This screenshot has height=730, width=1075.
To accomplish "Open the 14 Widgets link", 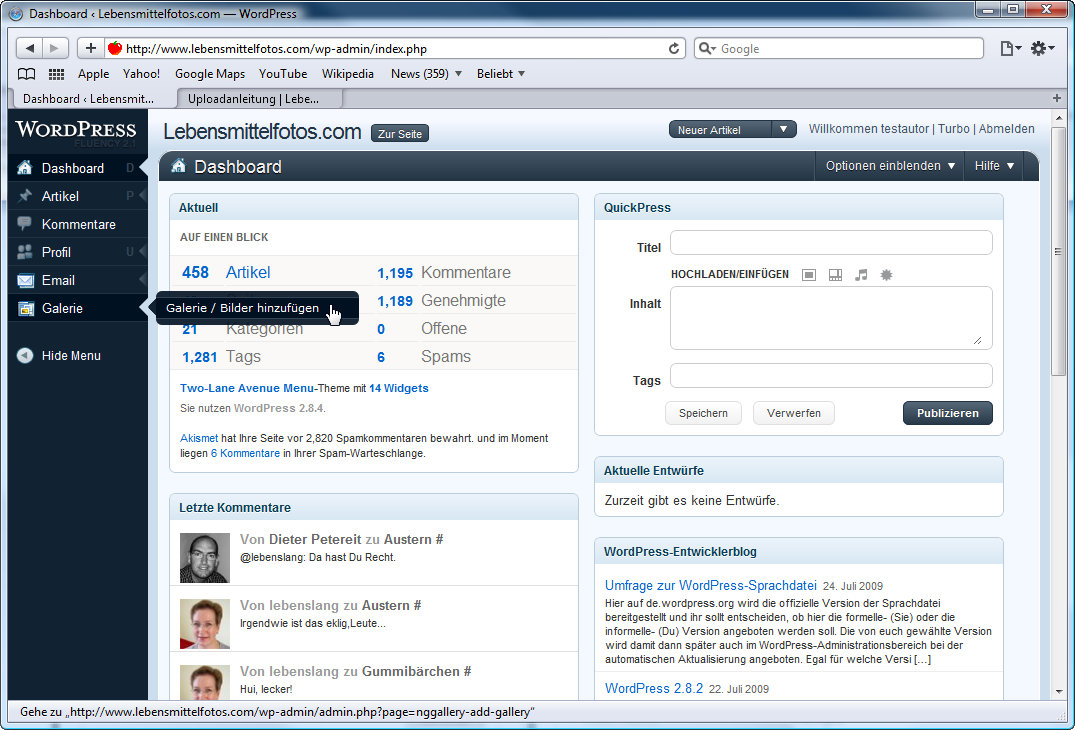I will [398, 388].
